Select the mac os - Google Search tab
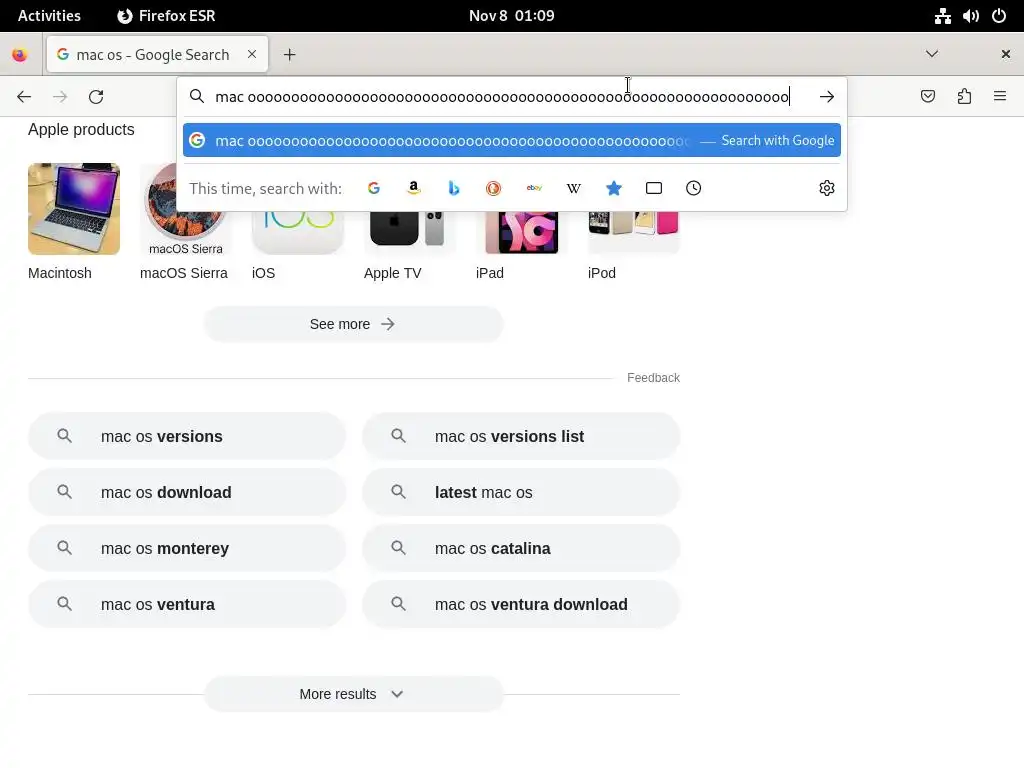 click(157, 54)
